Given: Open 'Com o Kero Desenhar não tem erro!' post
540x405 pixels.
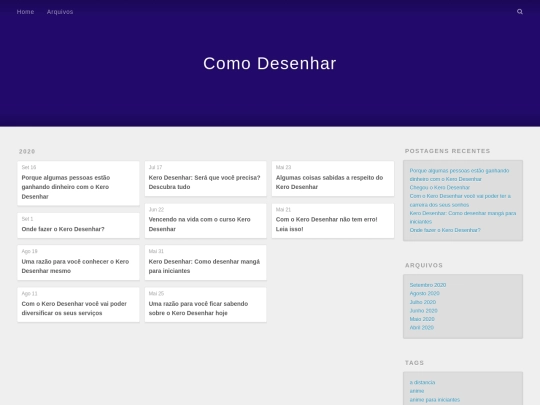Looking at the screenshot, I should click(333, 221).
